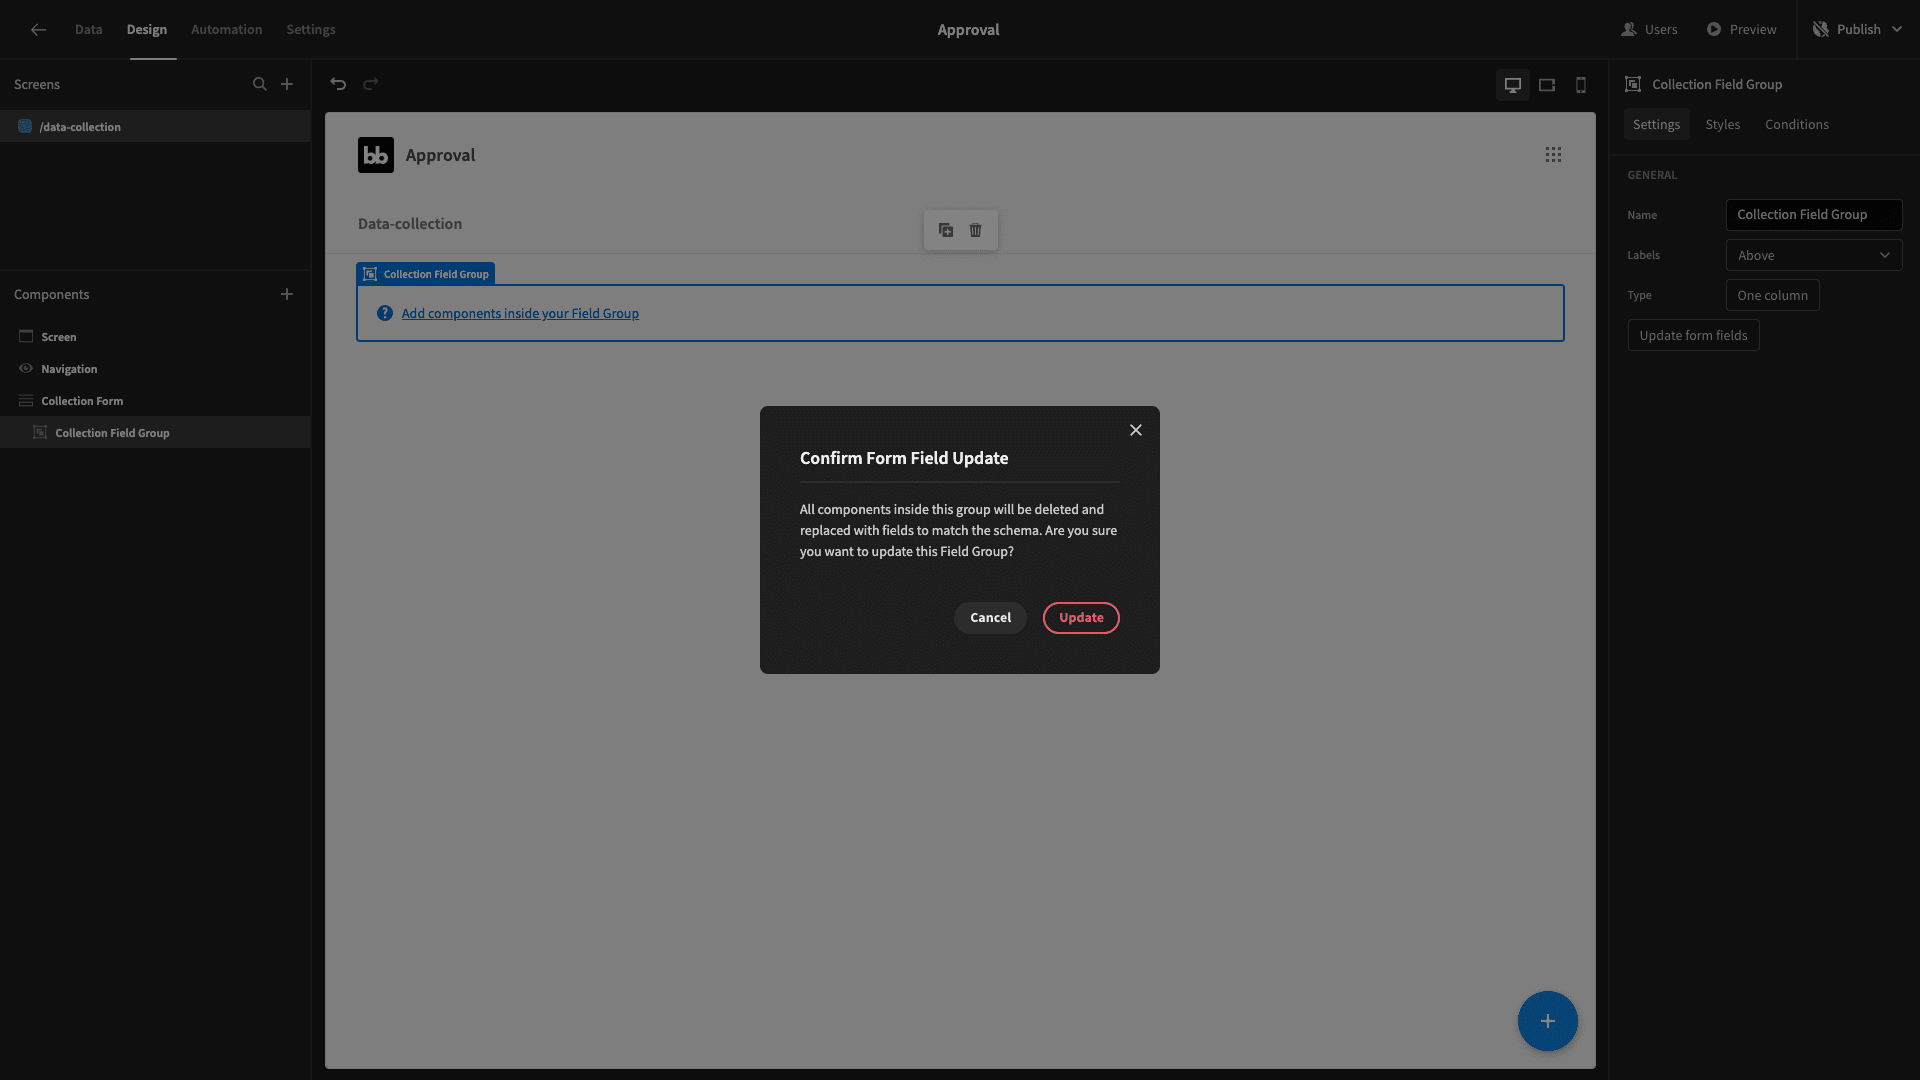Screen dimensions: 1920x1080
Task: Click the mobile preview mode icon
Action: 1581,84
